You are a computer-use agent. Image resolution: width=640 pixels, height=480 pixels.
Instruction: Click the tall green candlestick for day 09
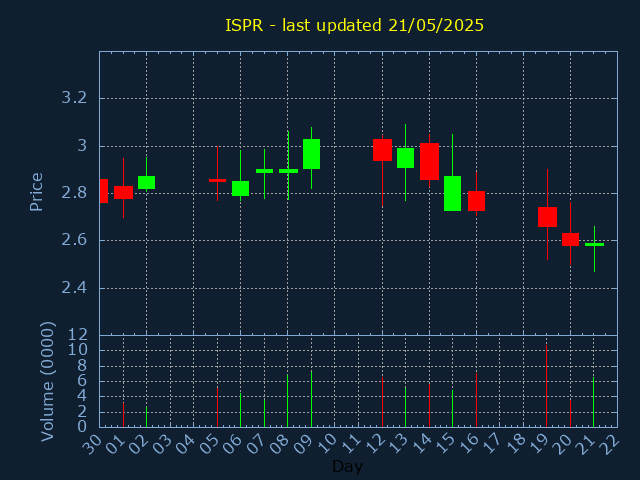pyautogui.click(x=311, y=154)
